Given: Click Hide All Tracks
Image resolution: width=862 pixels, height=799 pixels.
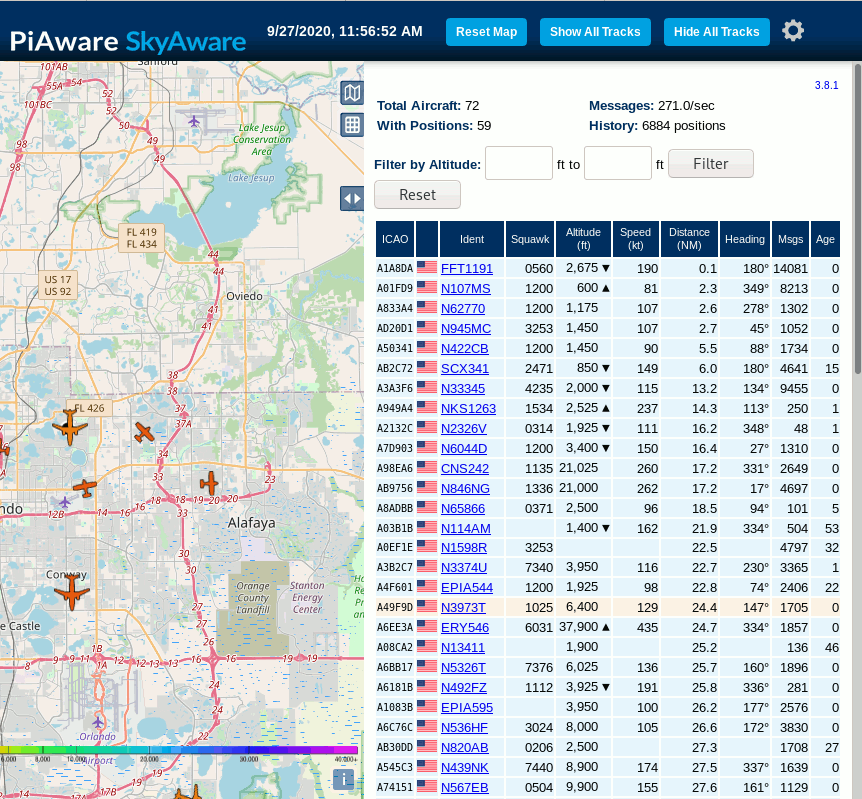Looking at the screenshot, I should pos(717,32).
